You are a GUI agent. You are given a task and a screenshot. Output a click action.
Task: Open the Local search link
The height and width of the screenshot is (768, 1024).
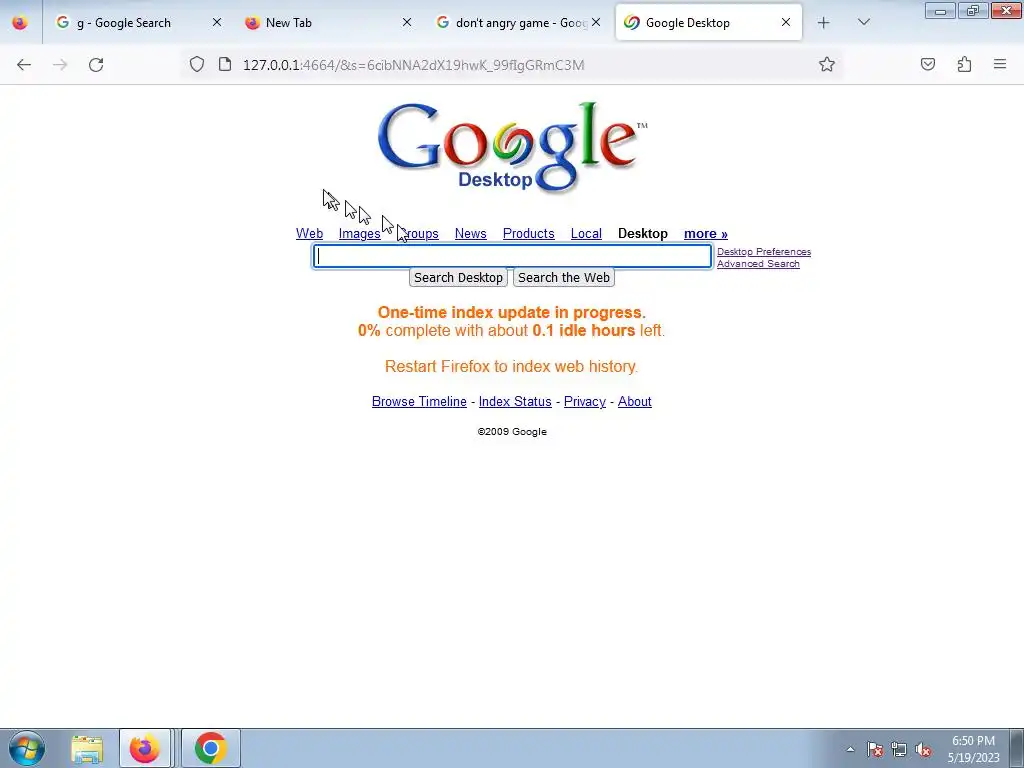[586, 233]
